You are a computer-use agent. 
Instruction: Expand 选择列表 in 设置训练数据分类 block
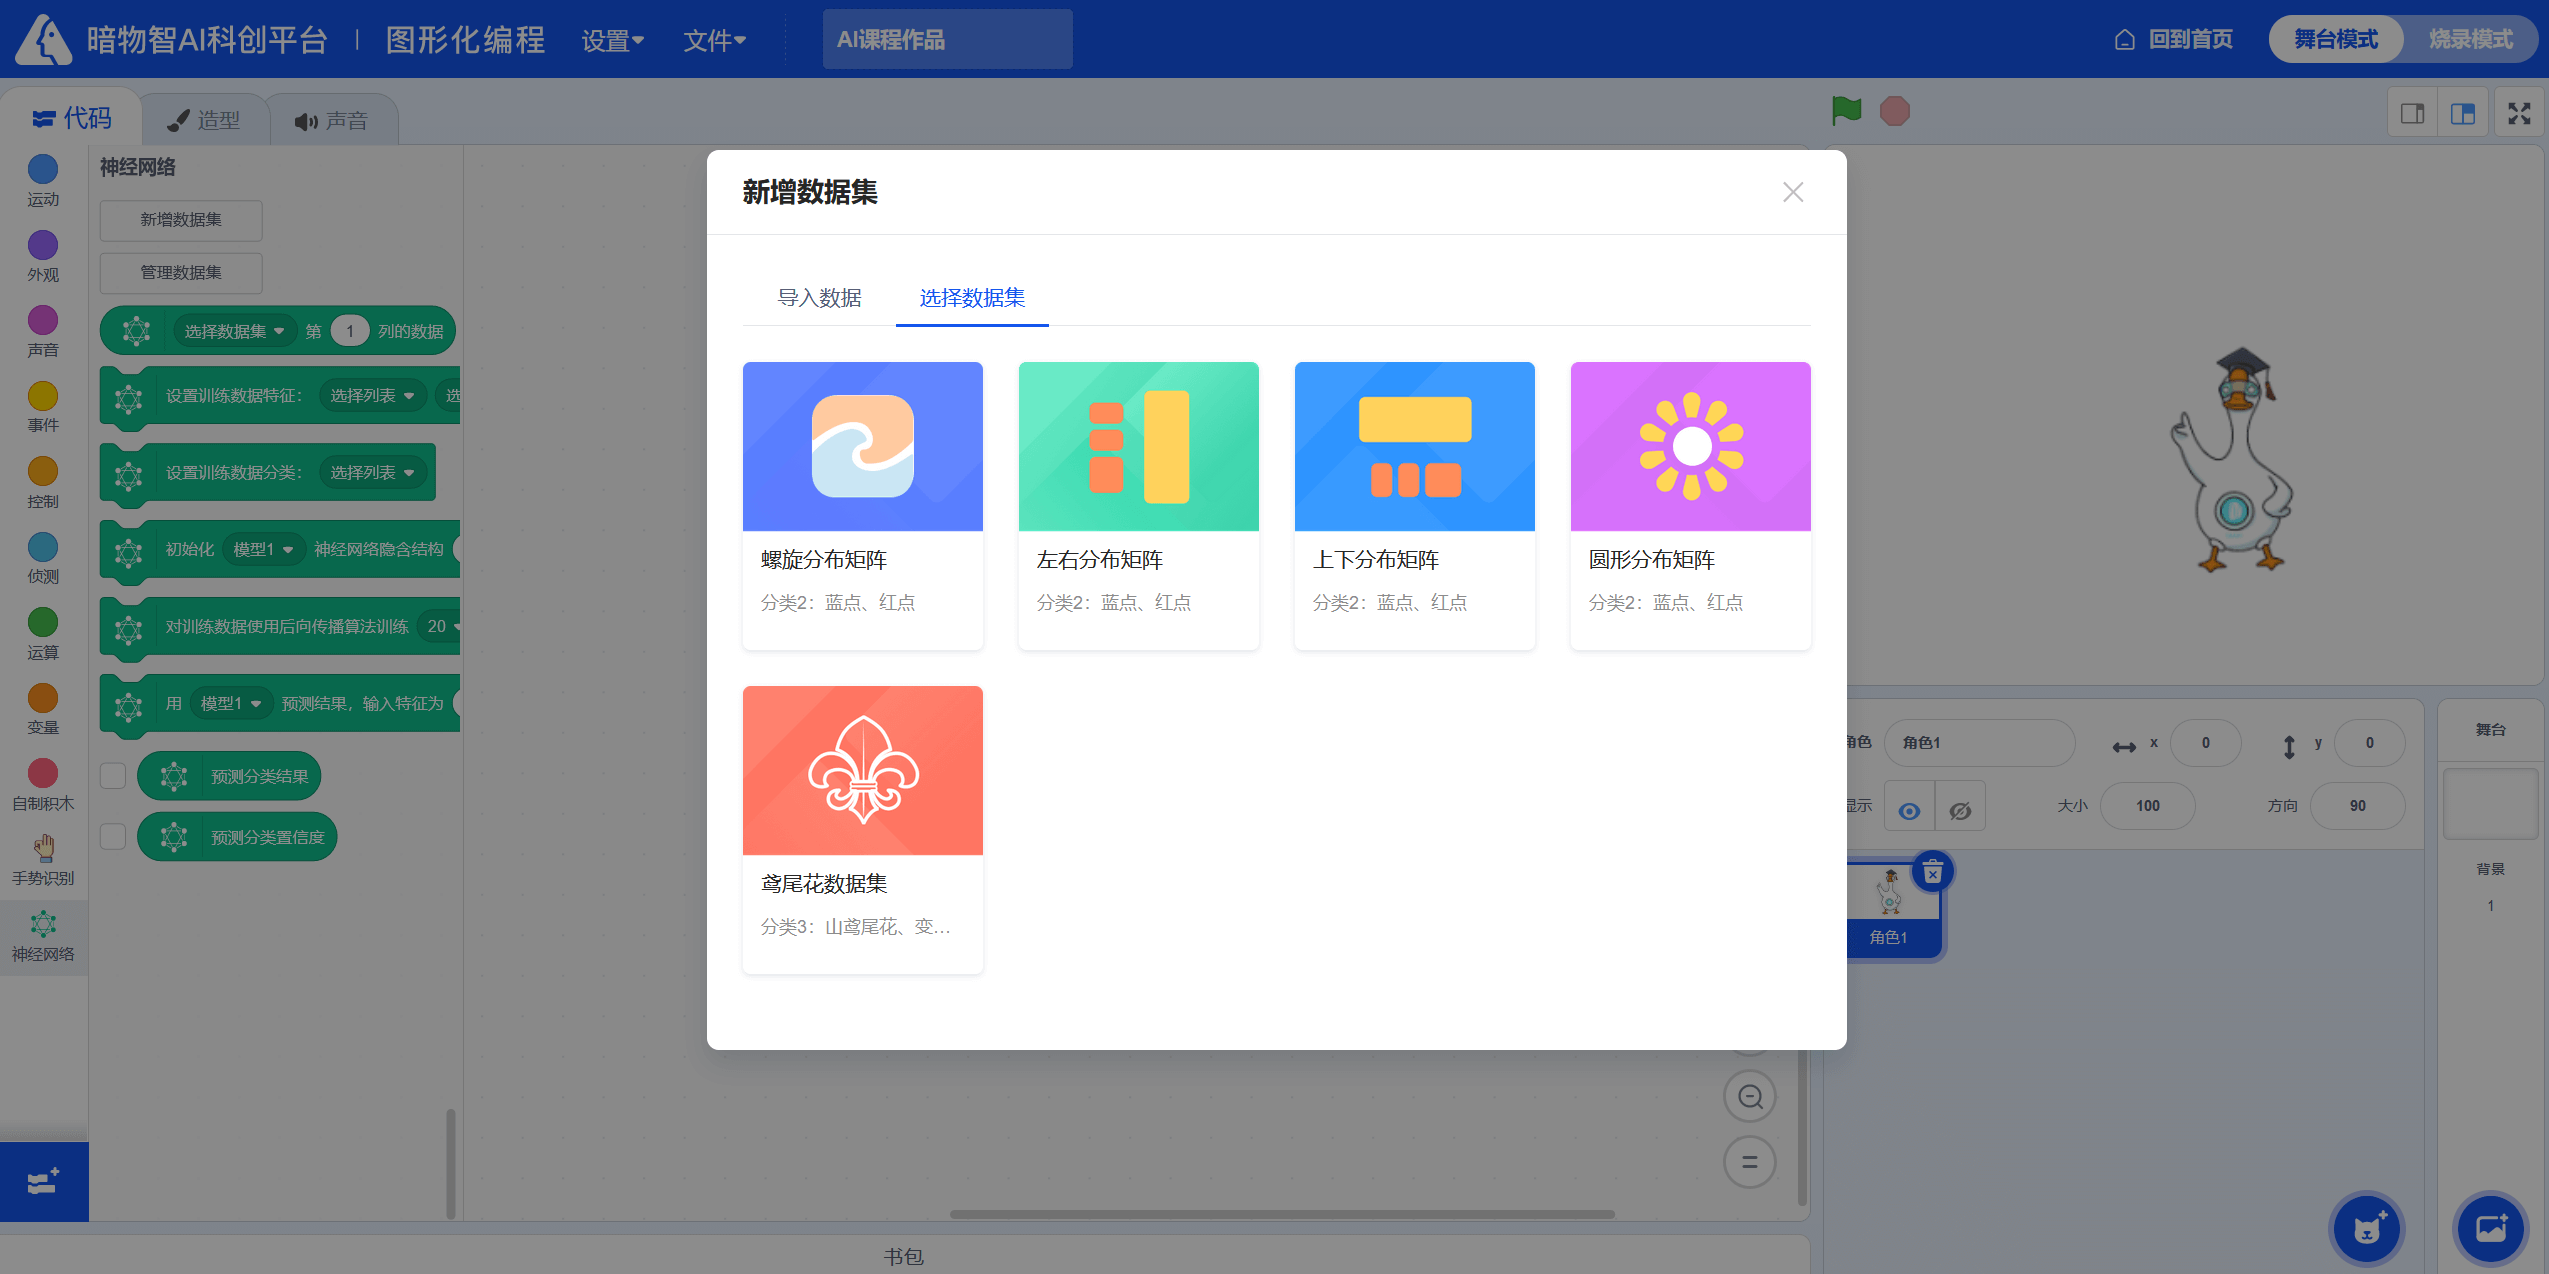click(372, 472)
